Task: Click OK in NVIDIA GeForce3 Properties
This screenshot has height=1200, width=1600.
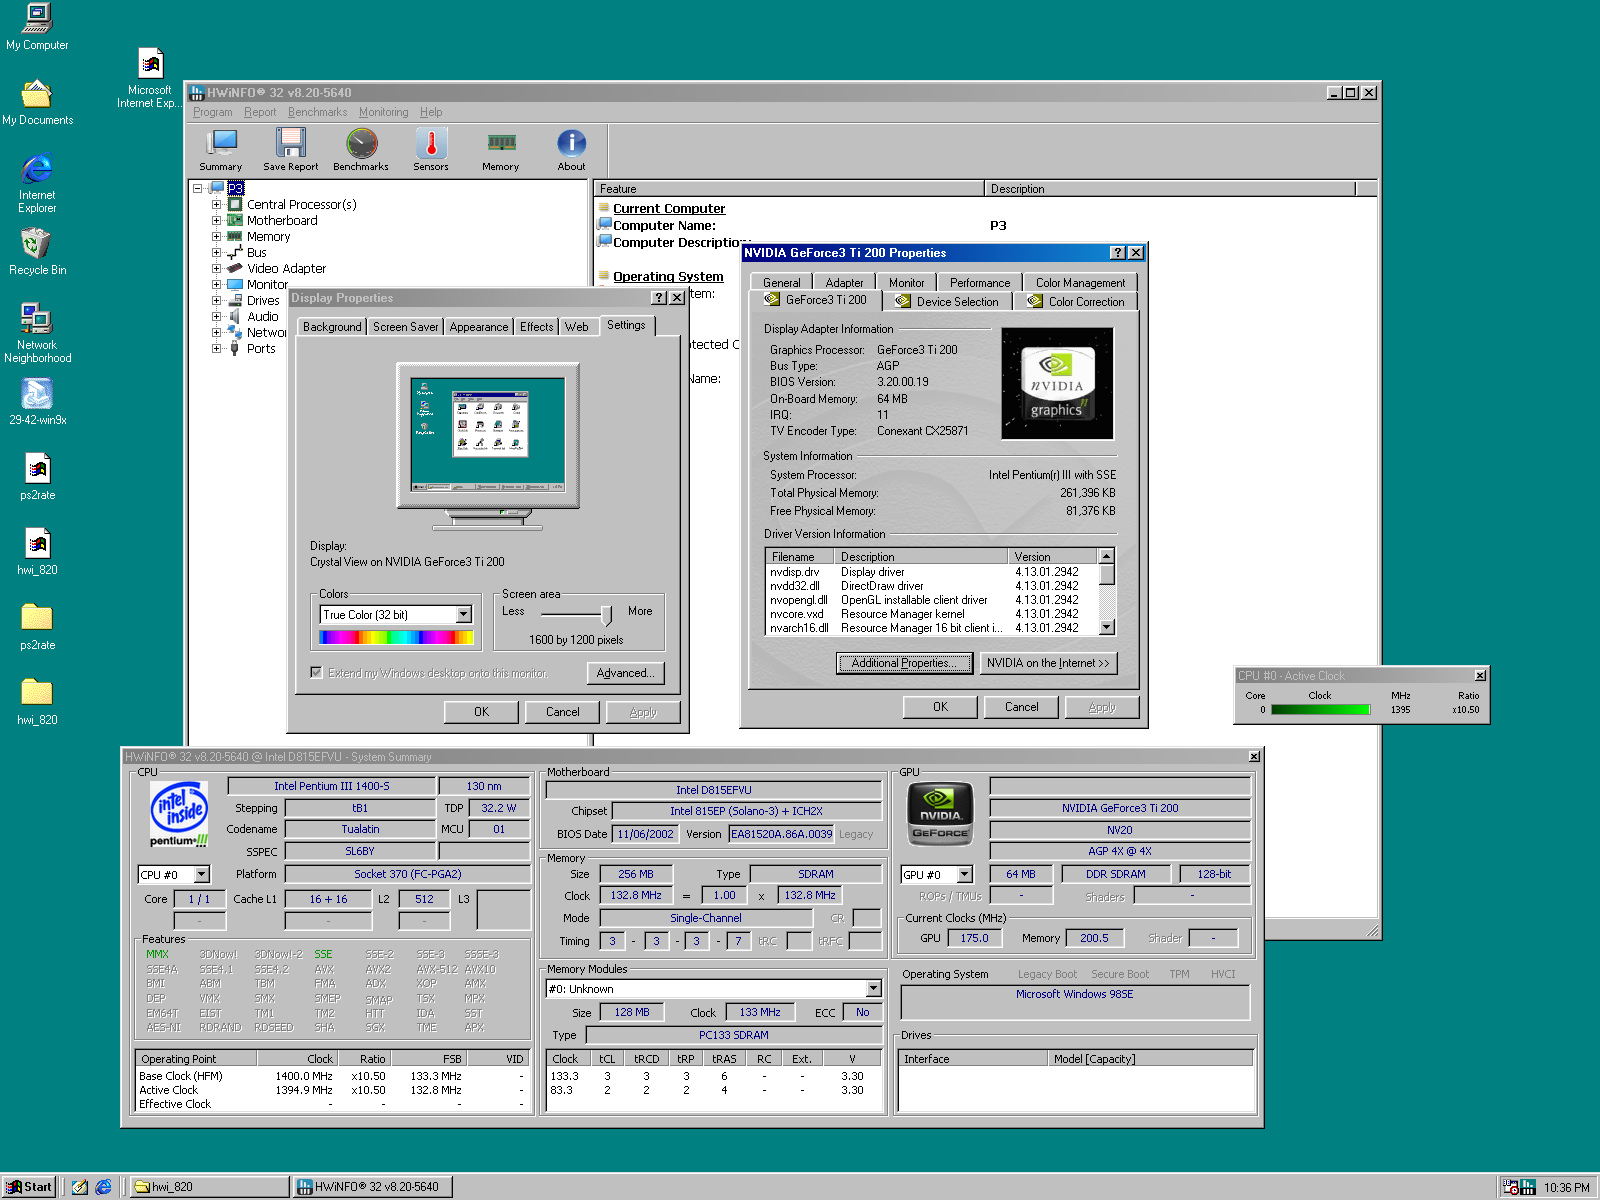Action: point(940,707)
